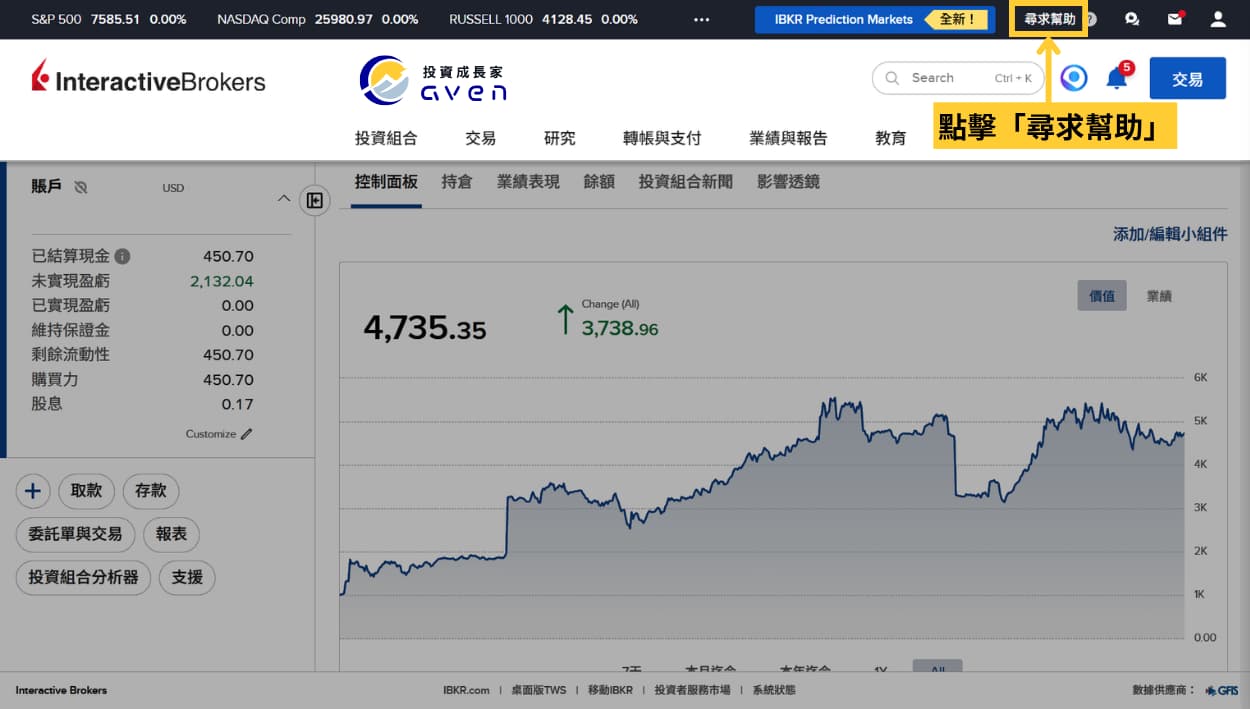Click the sidebar collapse panel icon
This screenshot has width=1250, height=709.
[315, 200]
